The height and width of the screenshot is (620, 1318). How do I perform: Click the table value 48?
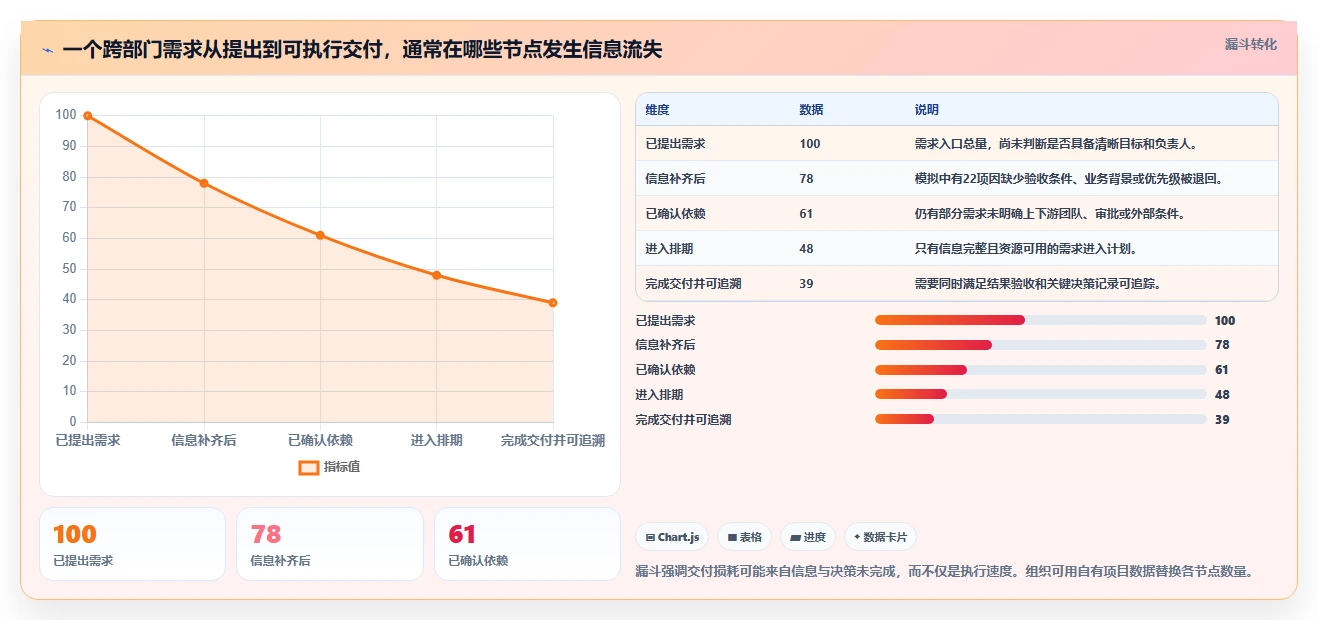807,249
